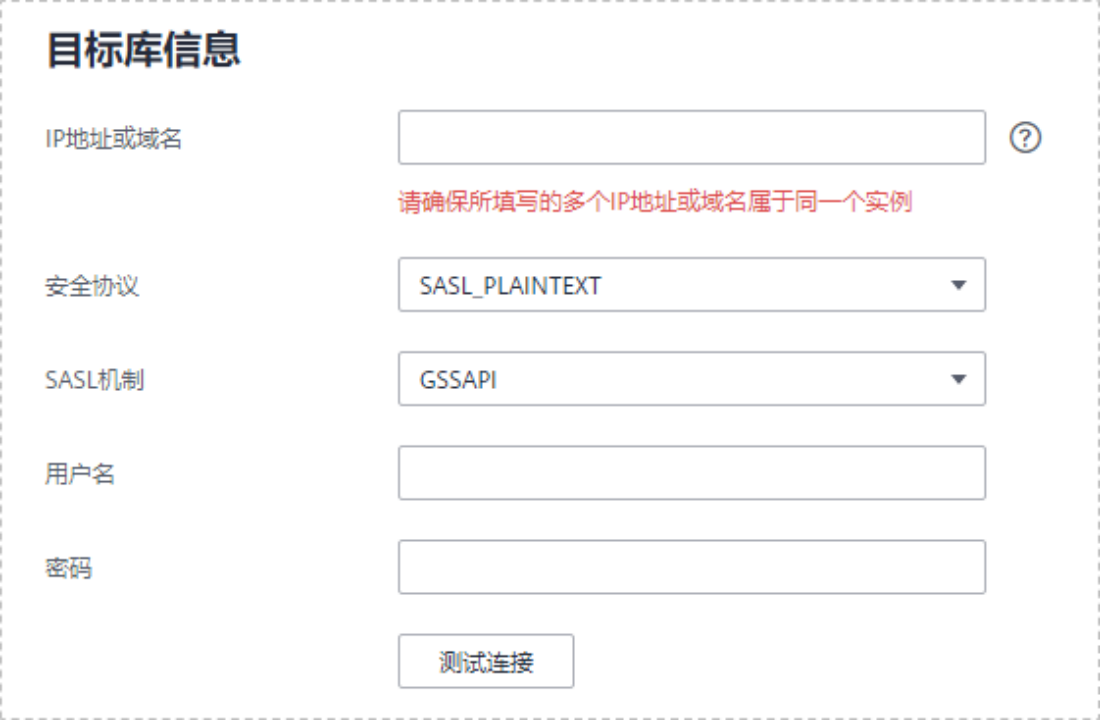Viewport: 1100px width, 720px height.
Task: Open the SASL_PLAINTEXT combo box
Action: 691,285
